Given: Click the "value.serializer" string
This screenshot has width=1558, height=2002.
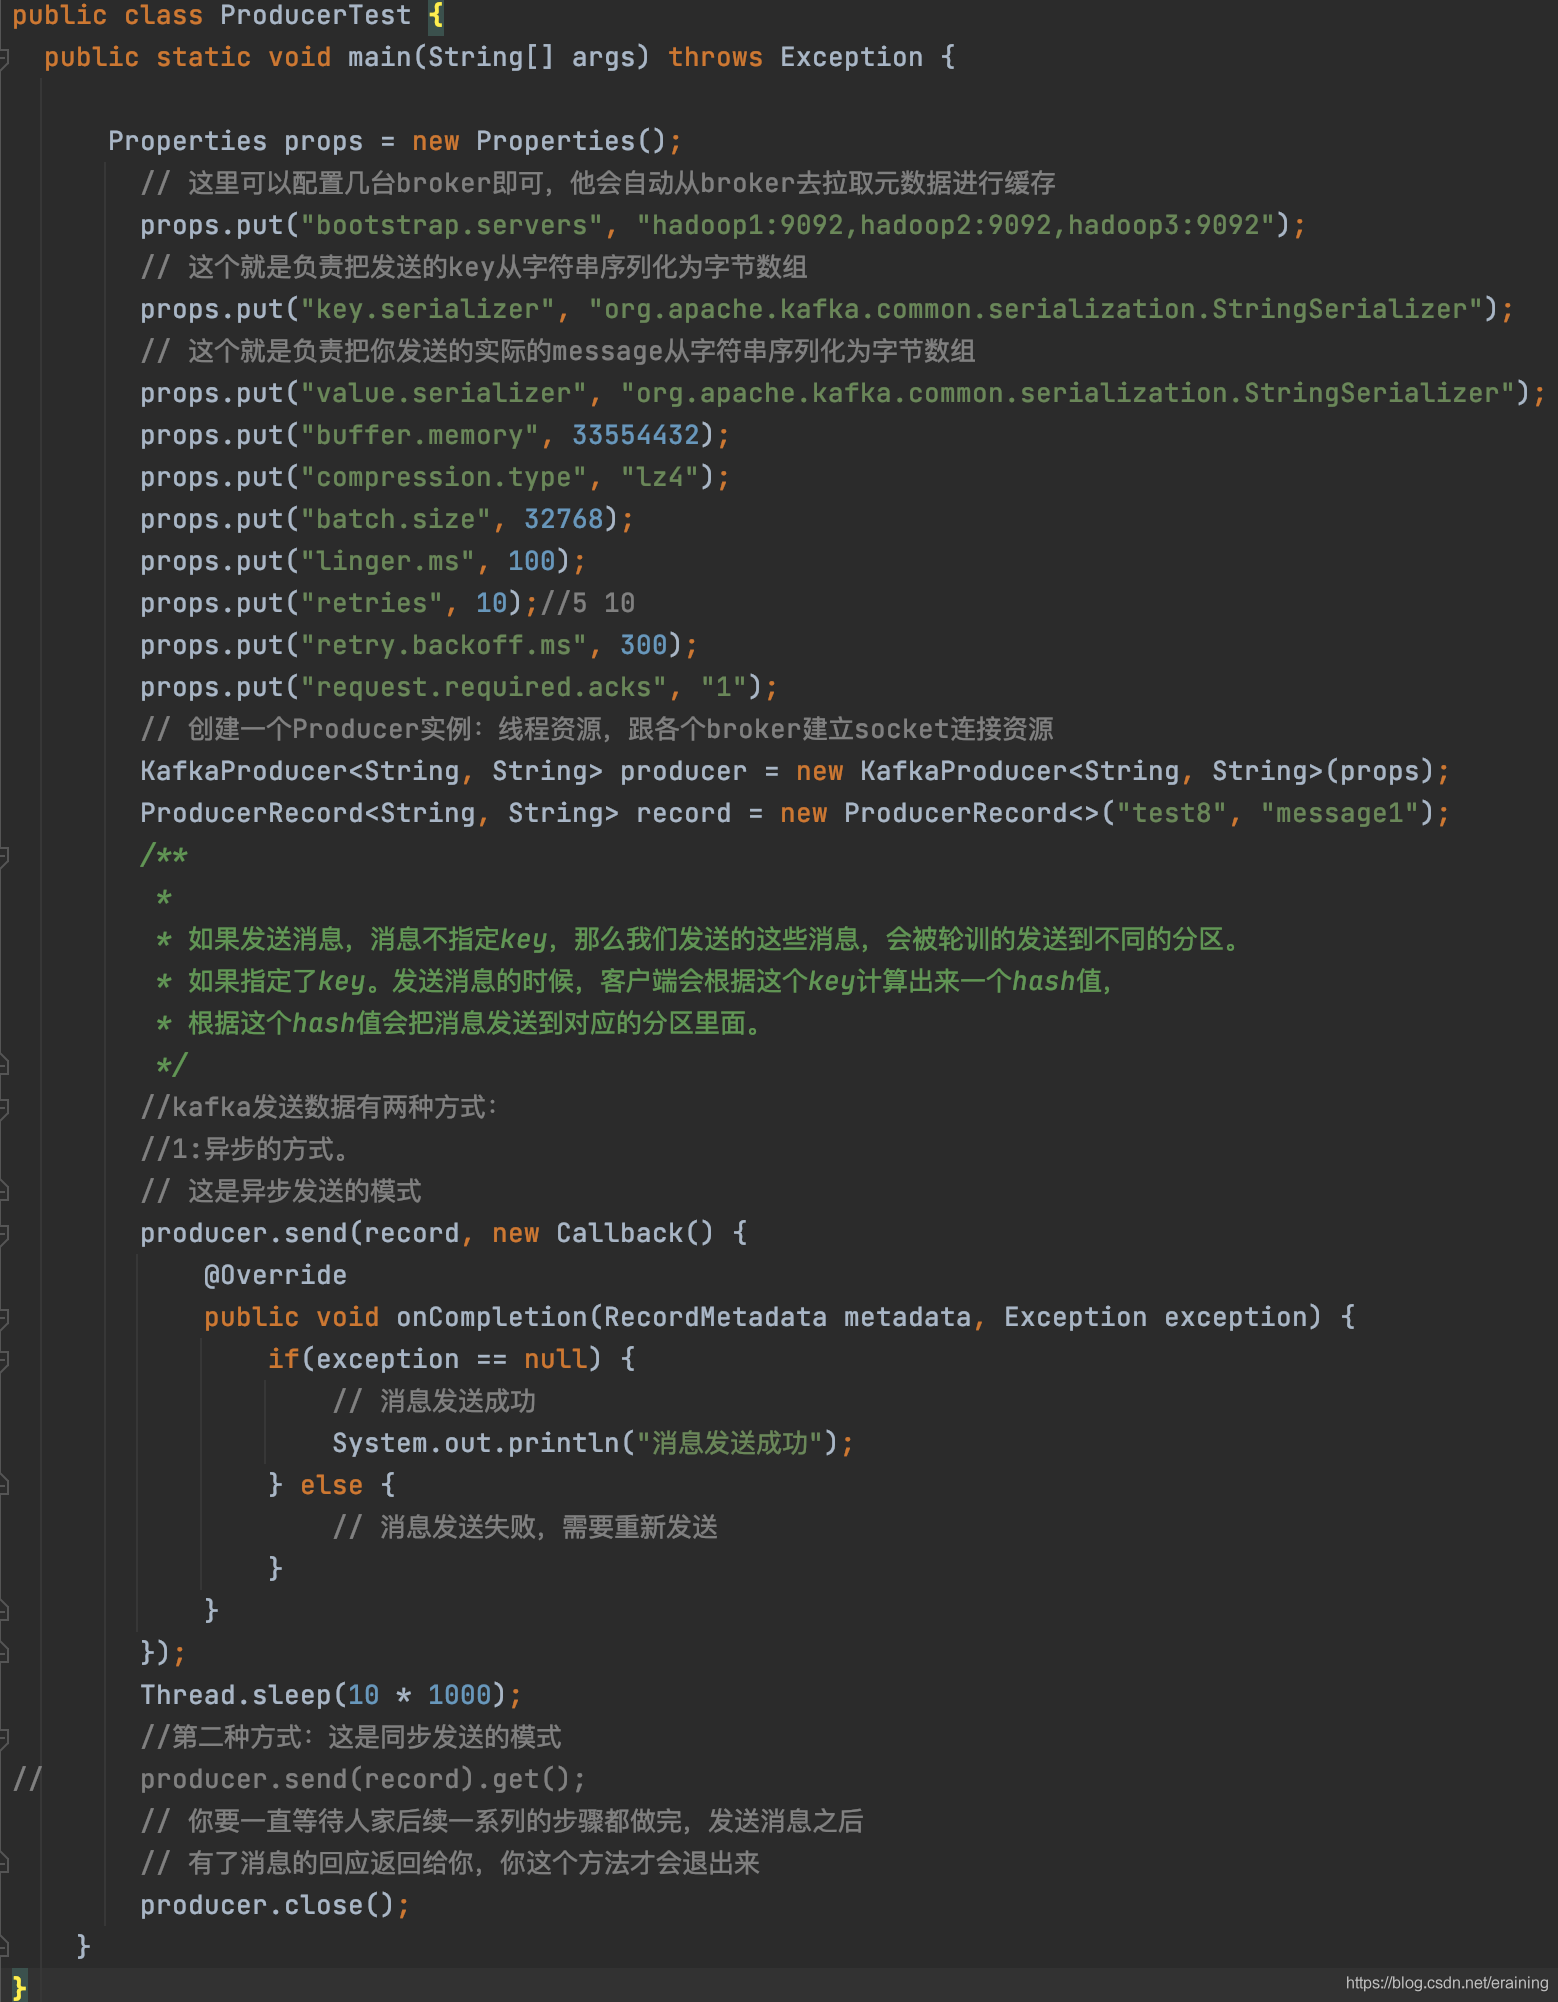Looking at the screenshot, I should pos(444,393).
